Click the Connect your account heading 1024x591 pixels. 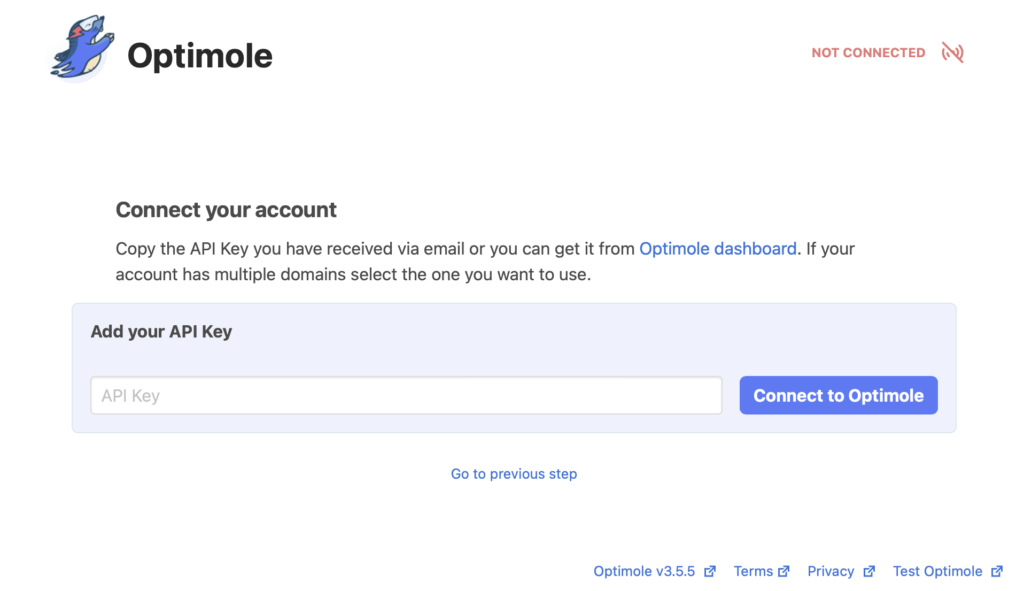point(225,210)
